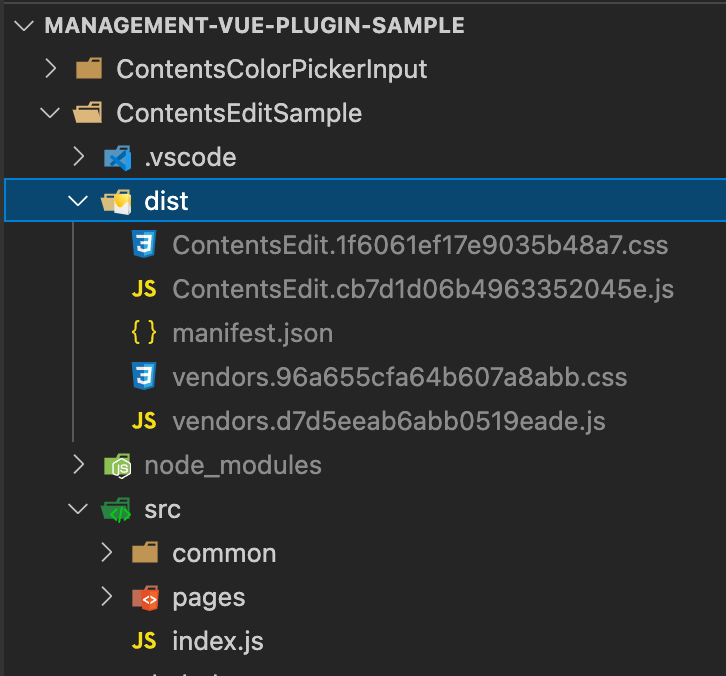Expand the ContentsColorPickerInput folder chevron
726x676 pixels.
(50, 69)
